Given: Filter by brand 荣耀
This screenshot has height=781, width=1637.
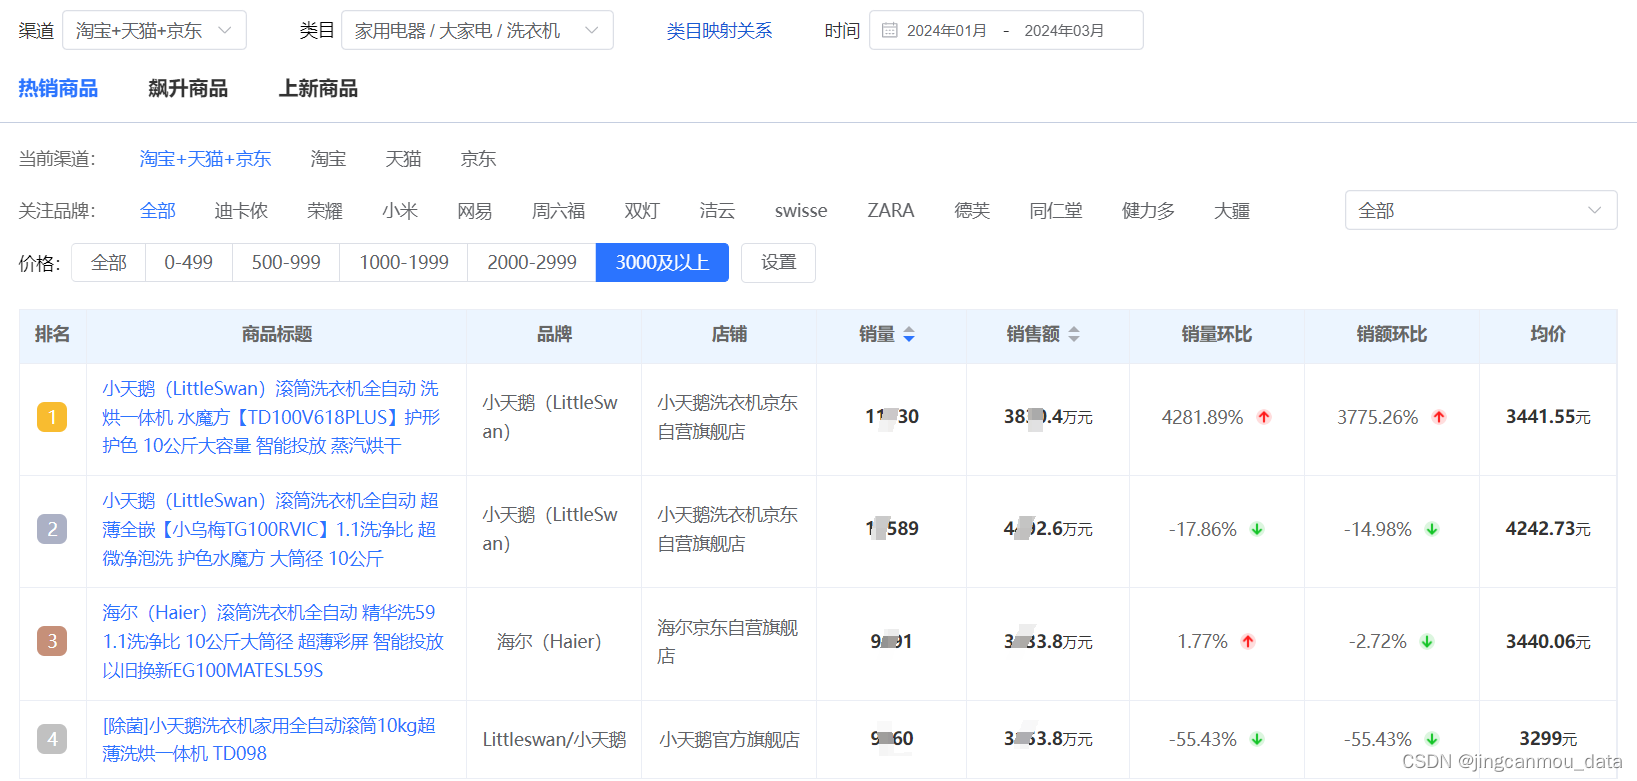Looking at the screenshot, I should (325, 211).
